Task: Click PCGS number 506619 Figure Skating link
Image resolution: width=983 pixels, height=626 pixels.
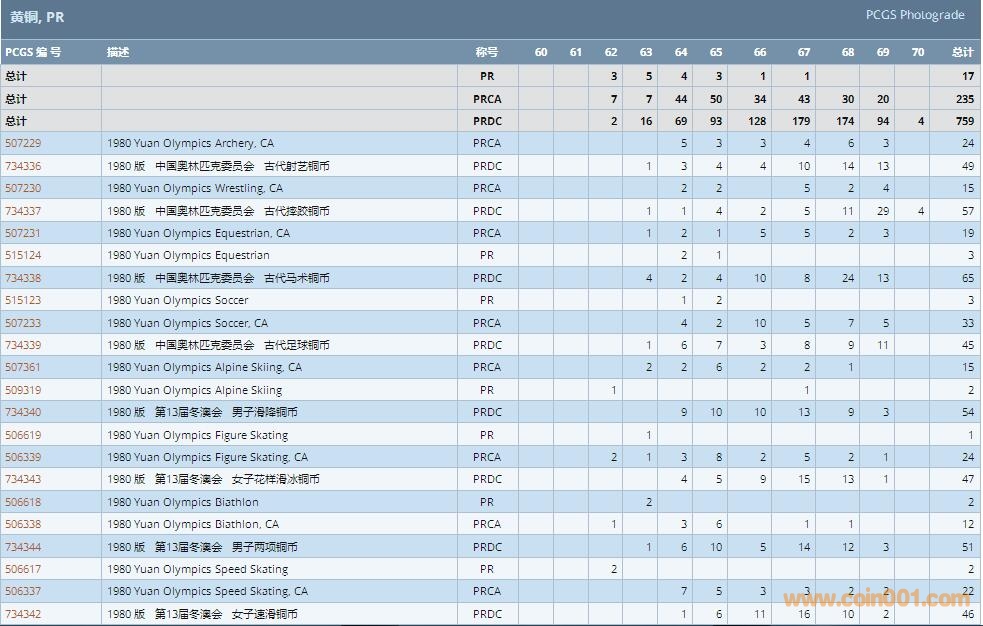Action: click(x=23, y=435)
